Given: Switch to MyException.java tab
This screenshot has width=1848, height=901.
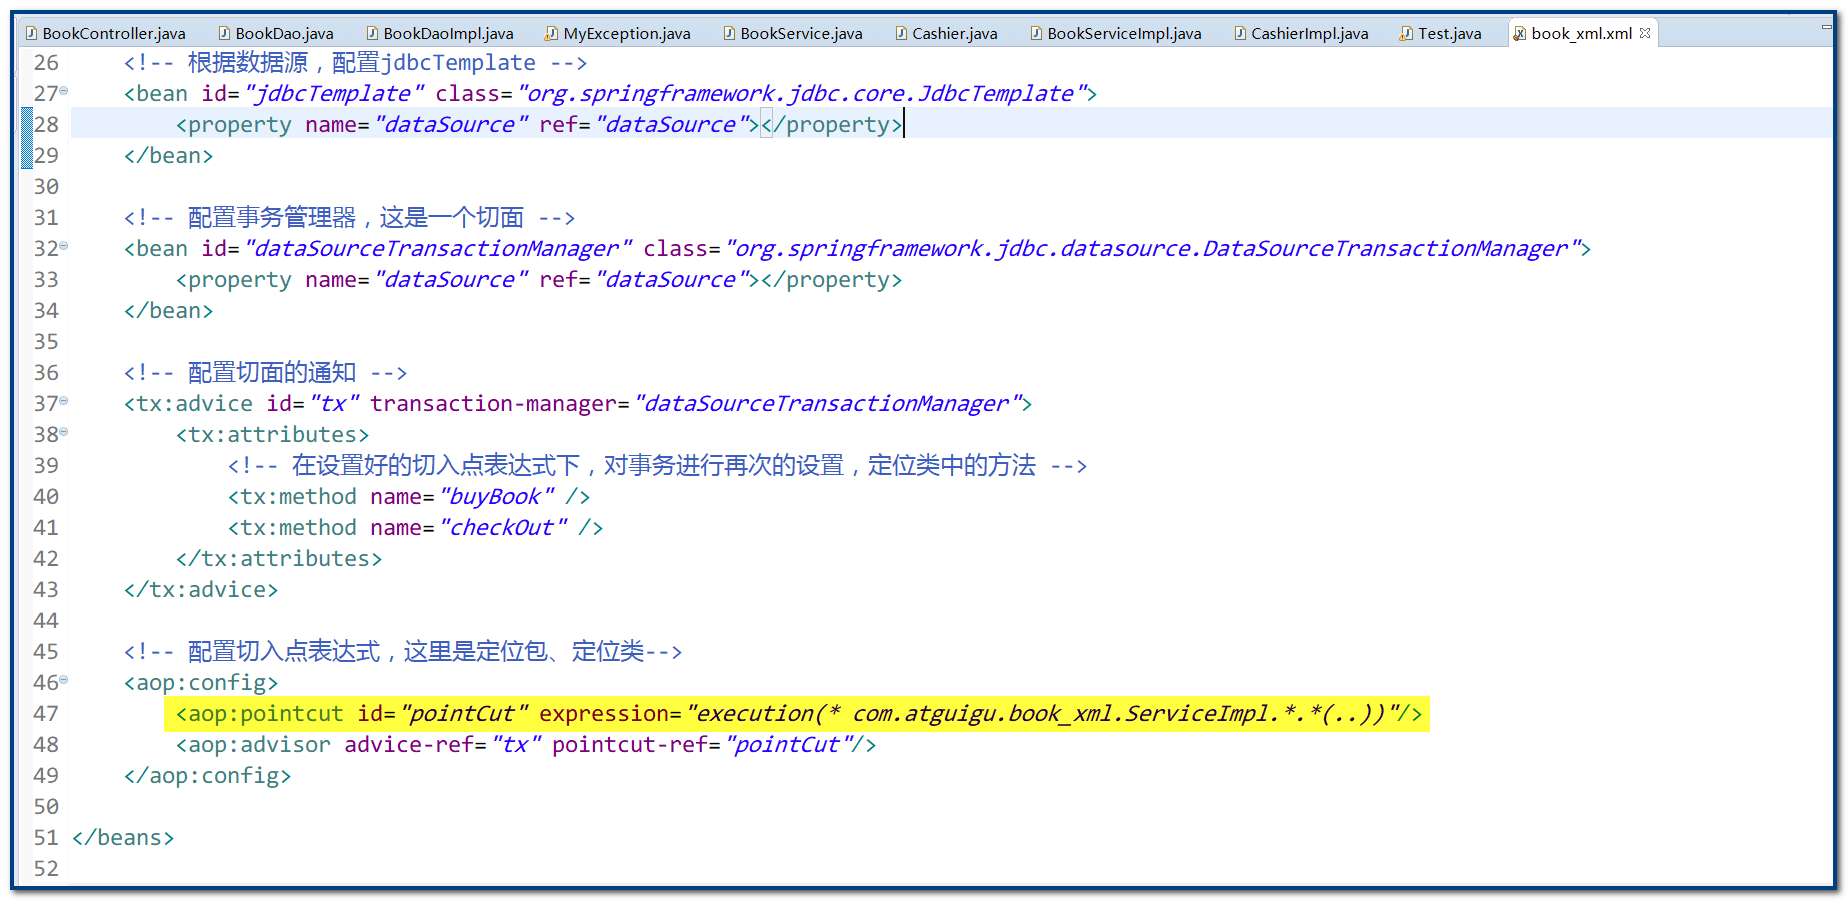Looking at the screenshot, I should [617, 33].
